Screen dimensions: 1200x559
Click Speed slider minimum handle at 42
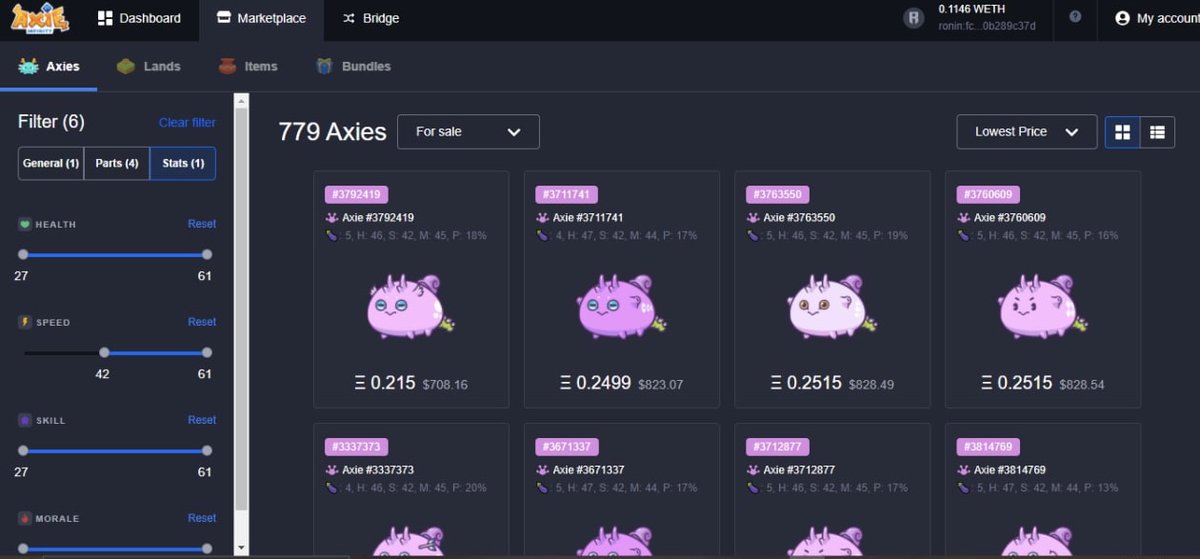[x=104, y=352]
